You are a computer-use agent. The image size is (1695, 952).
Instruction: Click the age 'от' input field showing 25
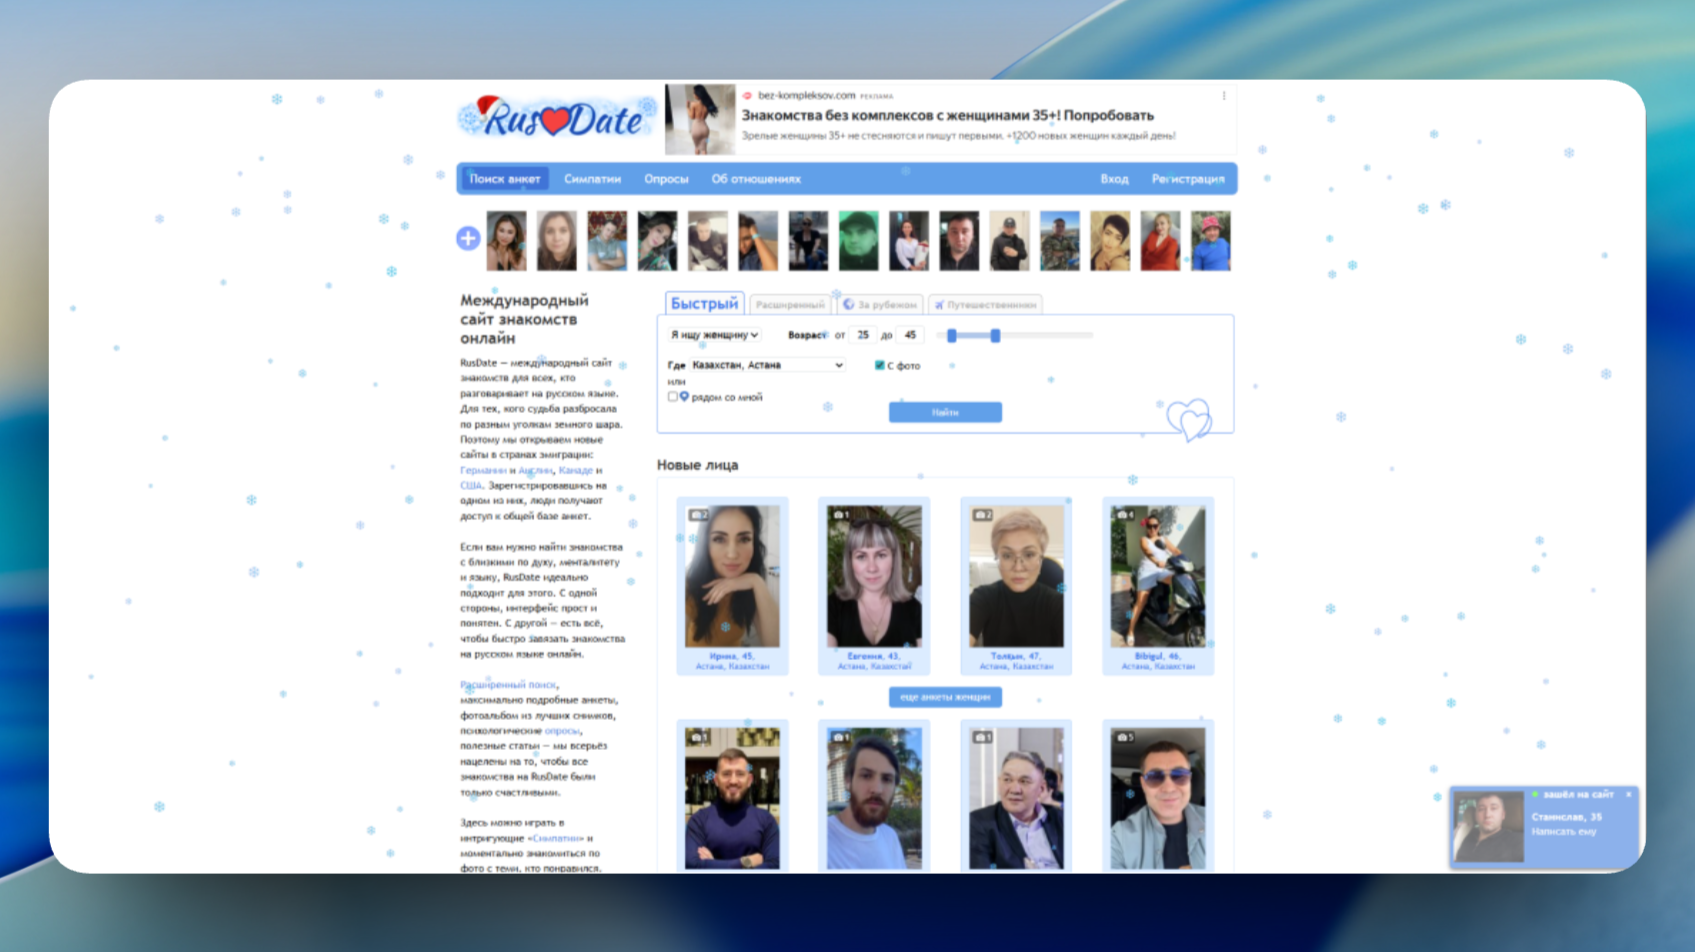[x=863, y=335]
